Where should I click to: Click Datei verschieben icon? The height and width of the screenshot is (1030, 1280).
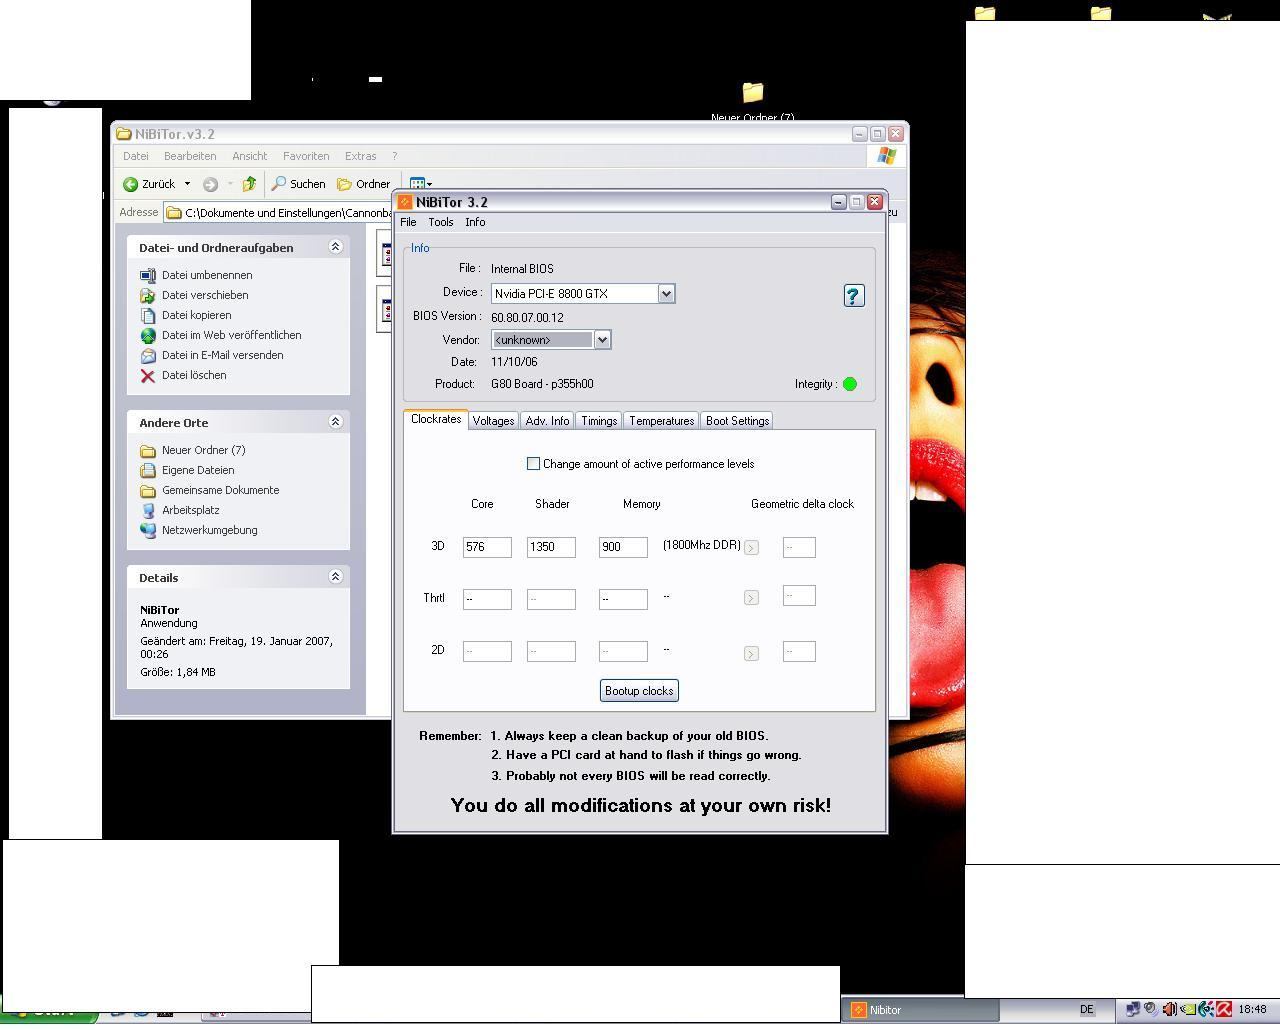click(x=148, y=295)
